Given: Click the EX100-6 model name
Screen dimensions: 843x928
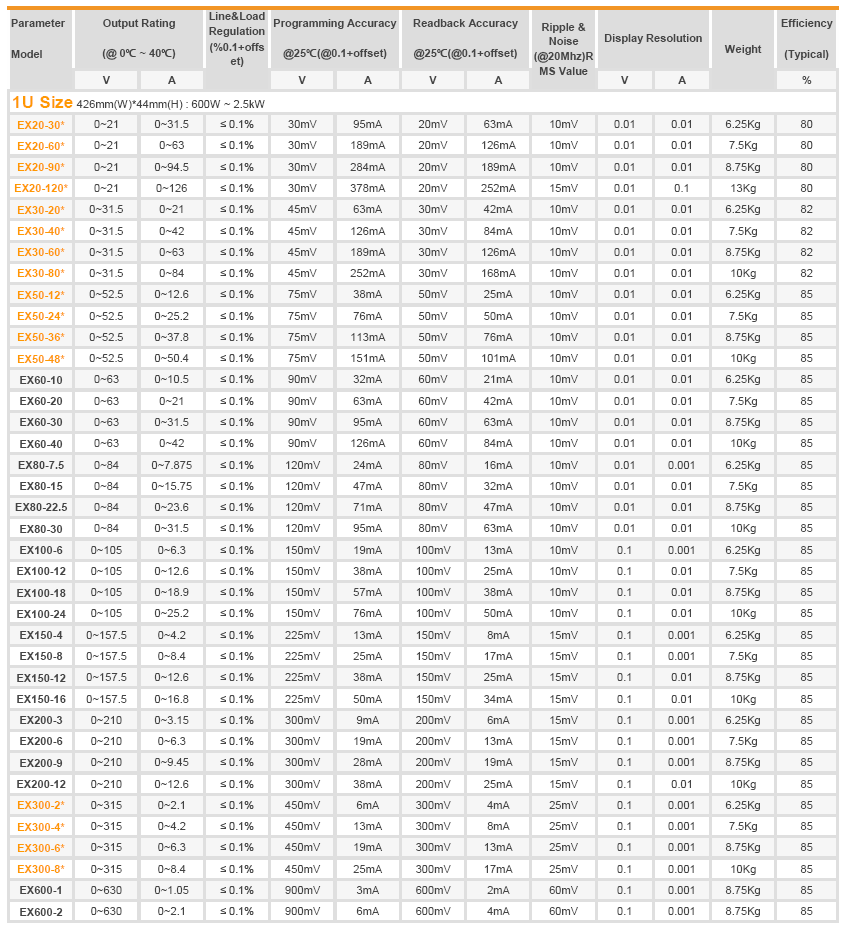Looking at the screenshot, I should pos(41,550).
